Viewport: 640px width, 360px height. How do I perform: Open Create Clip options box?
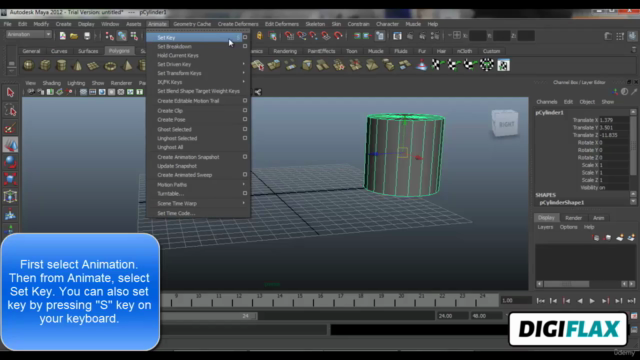click(245, 110)
